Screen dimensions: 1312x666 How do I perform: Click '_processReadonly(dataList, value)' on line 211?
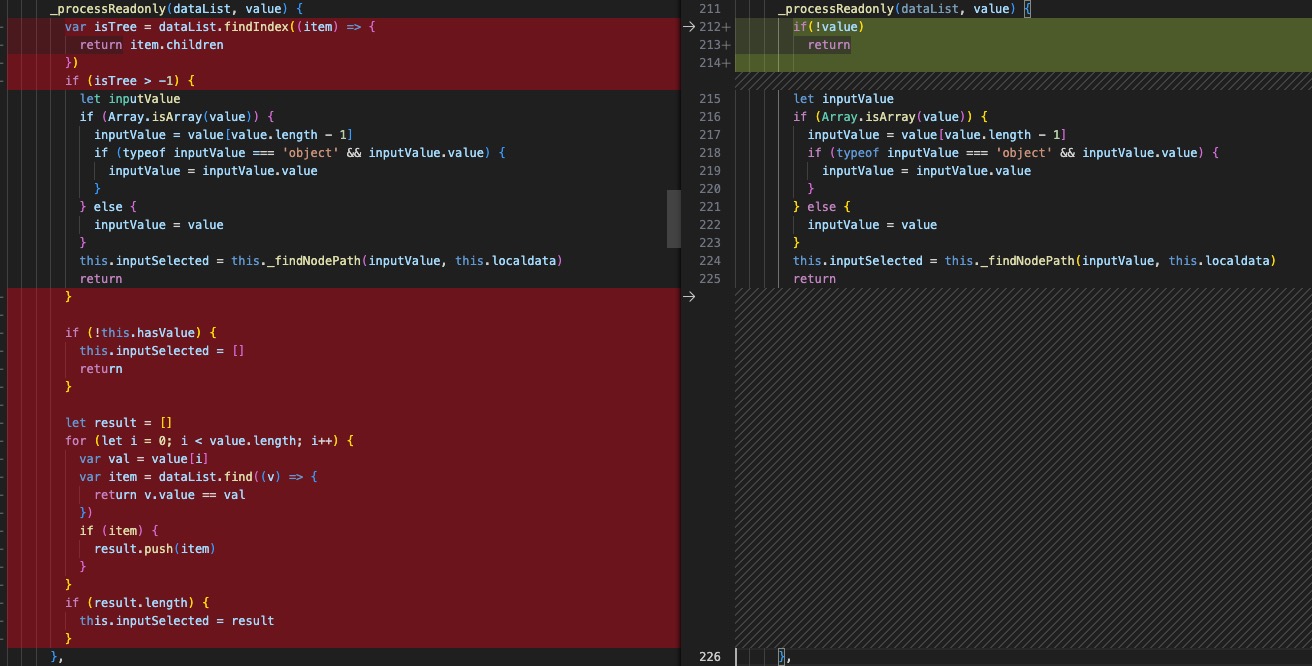click(897, 9)
